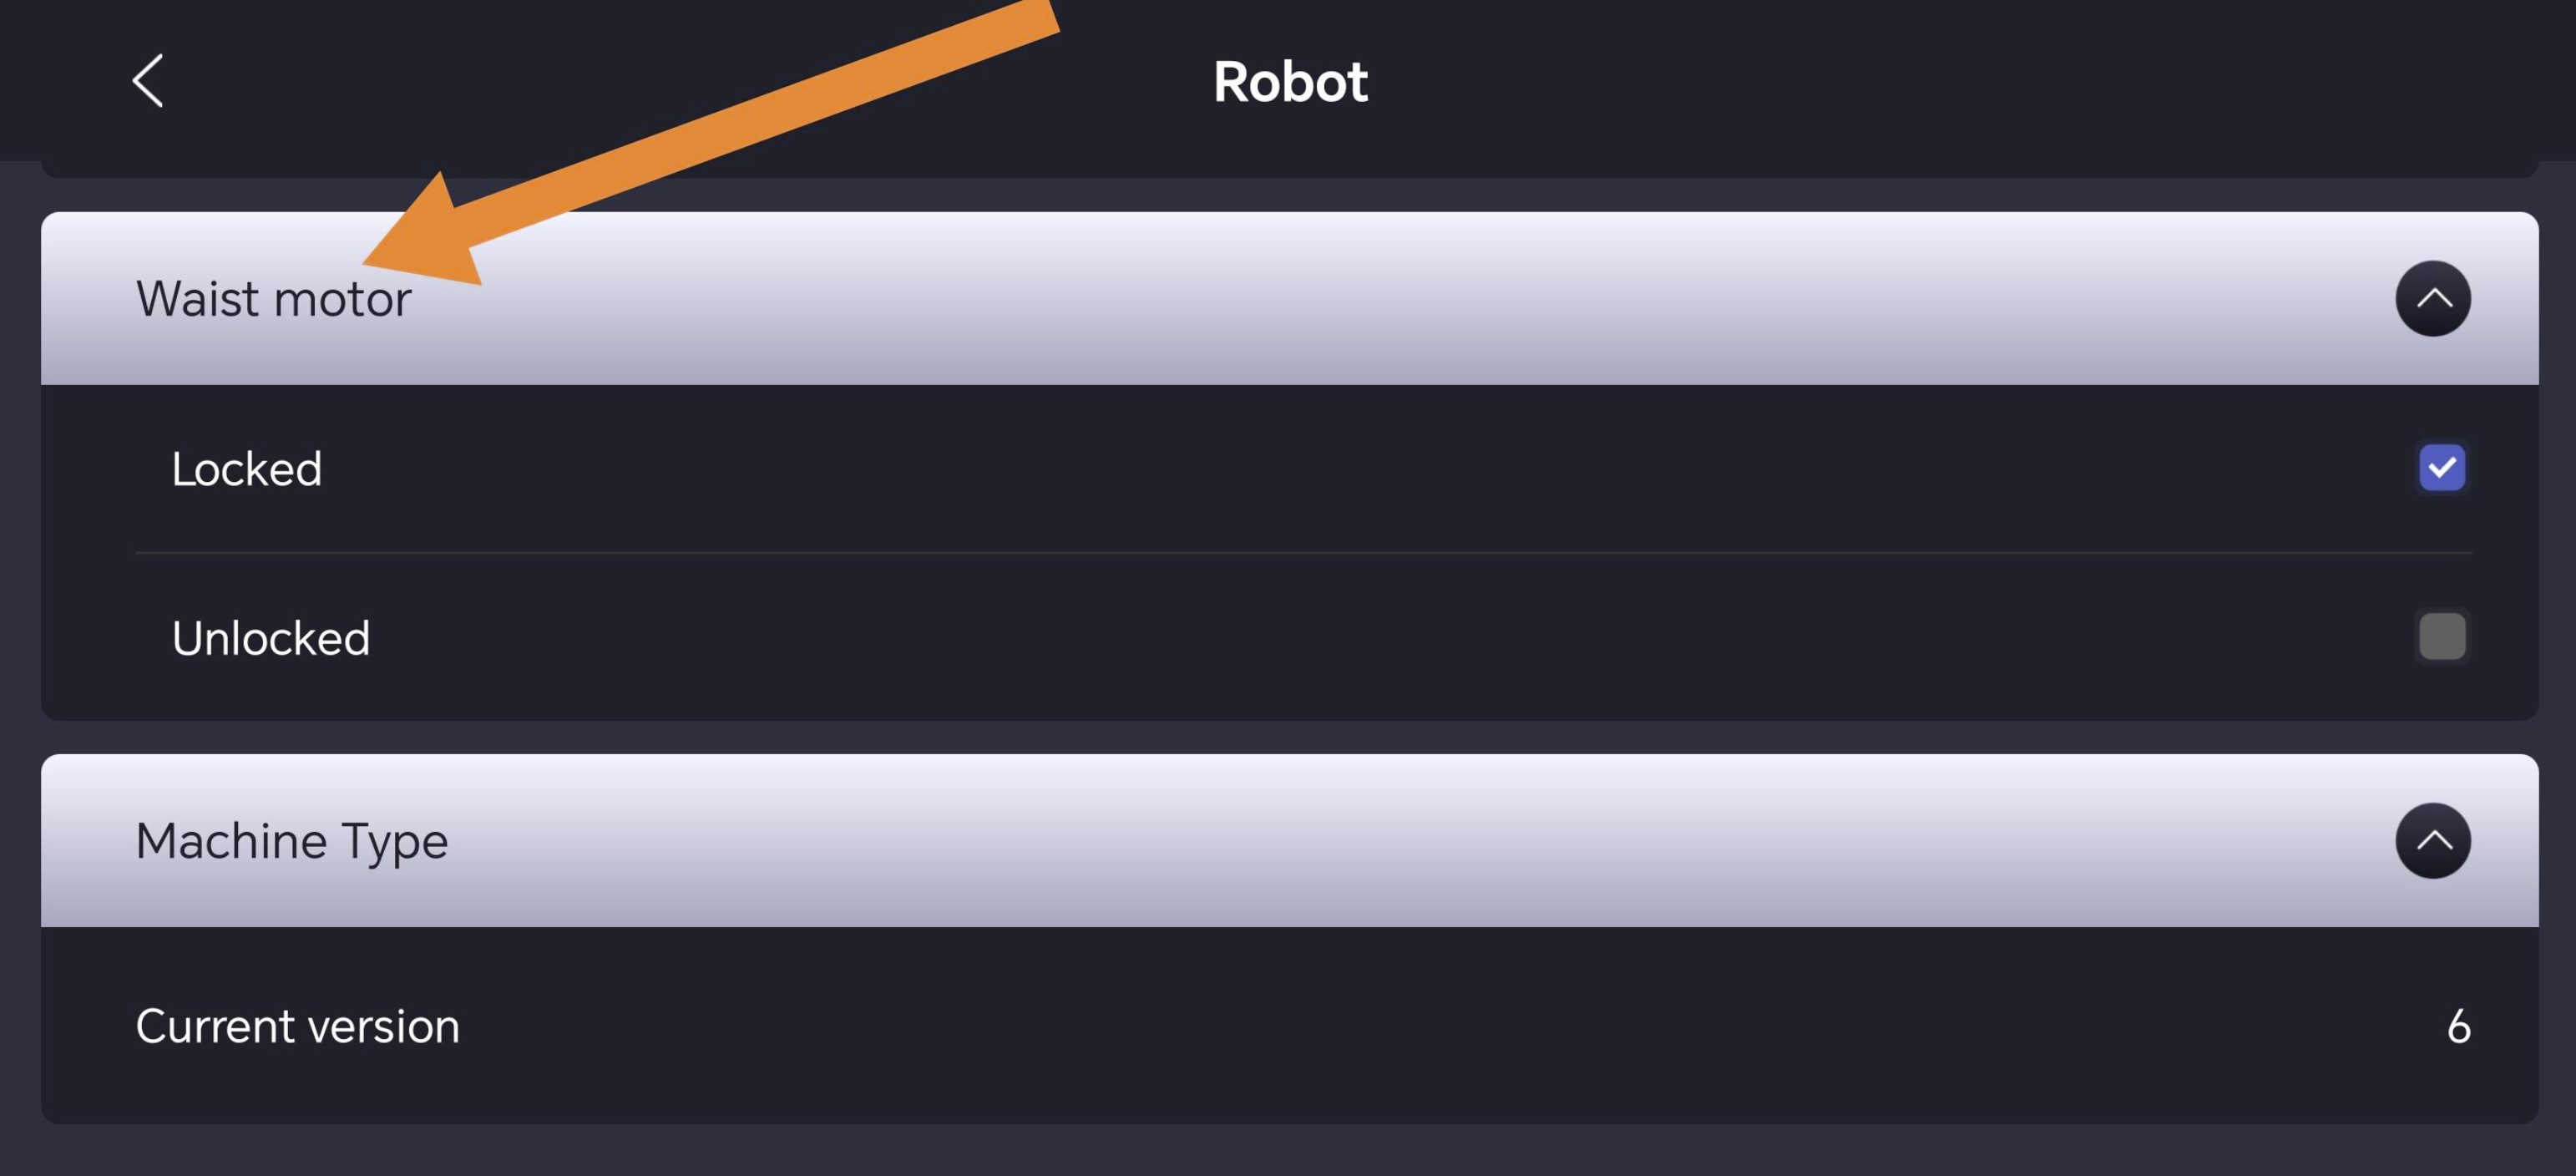Uncheck the blue Locked checkbox

[x=2441, y=467]
